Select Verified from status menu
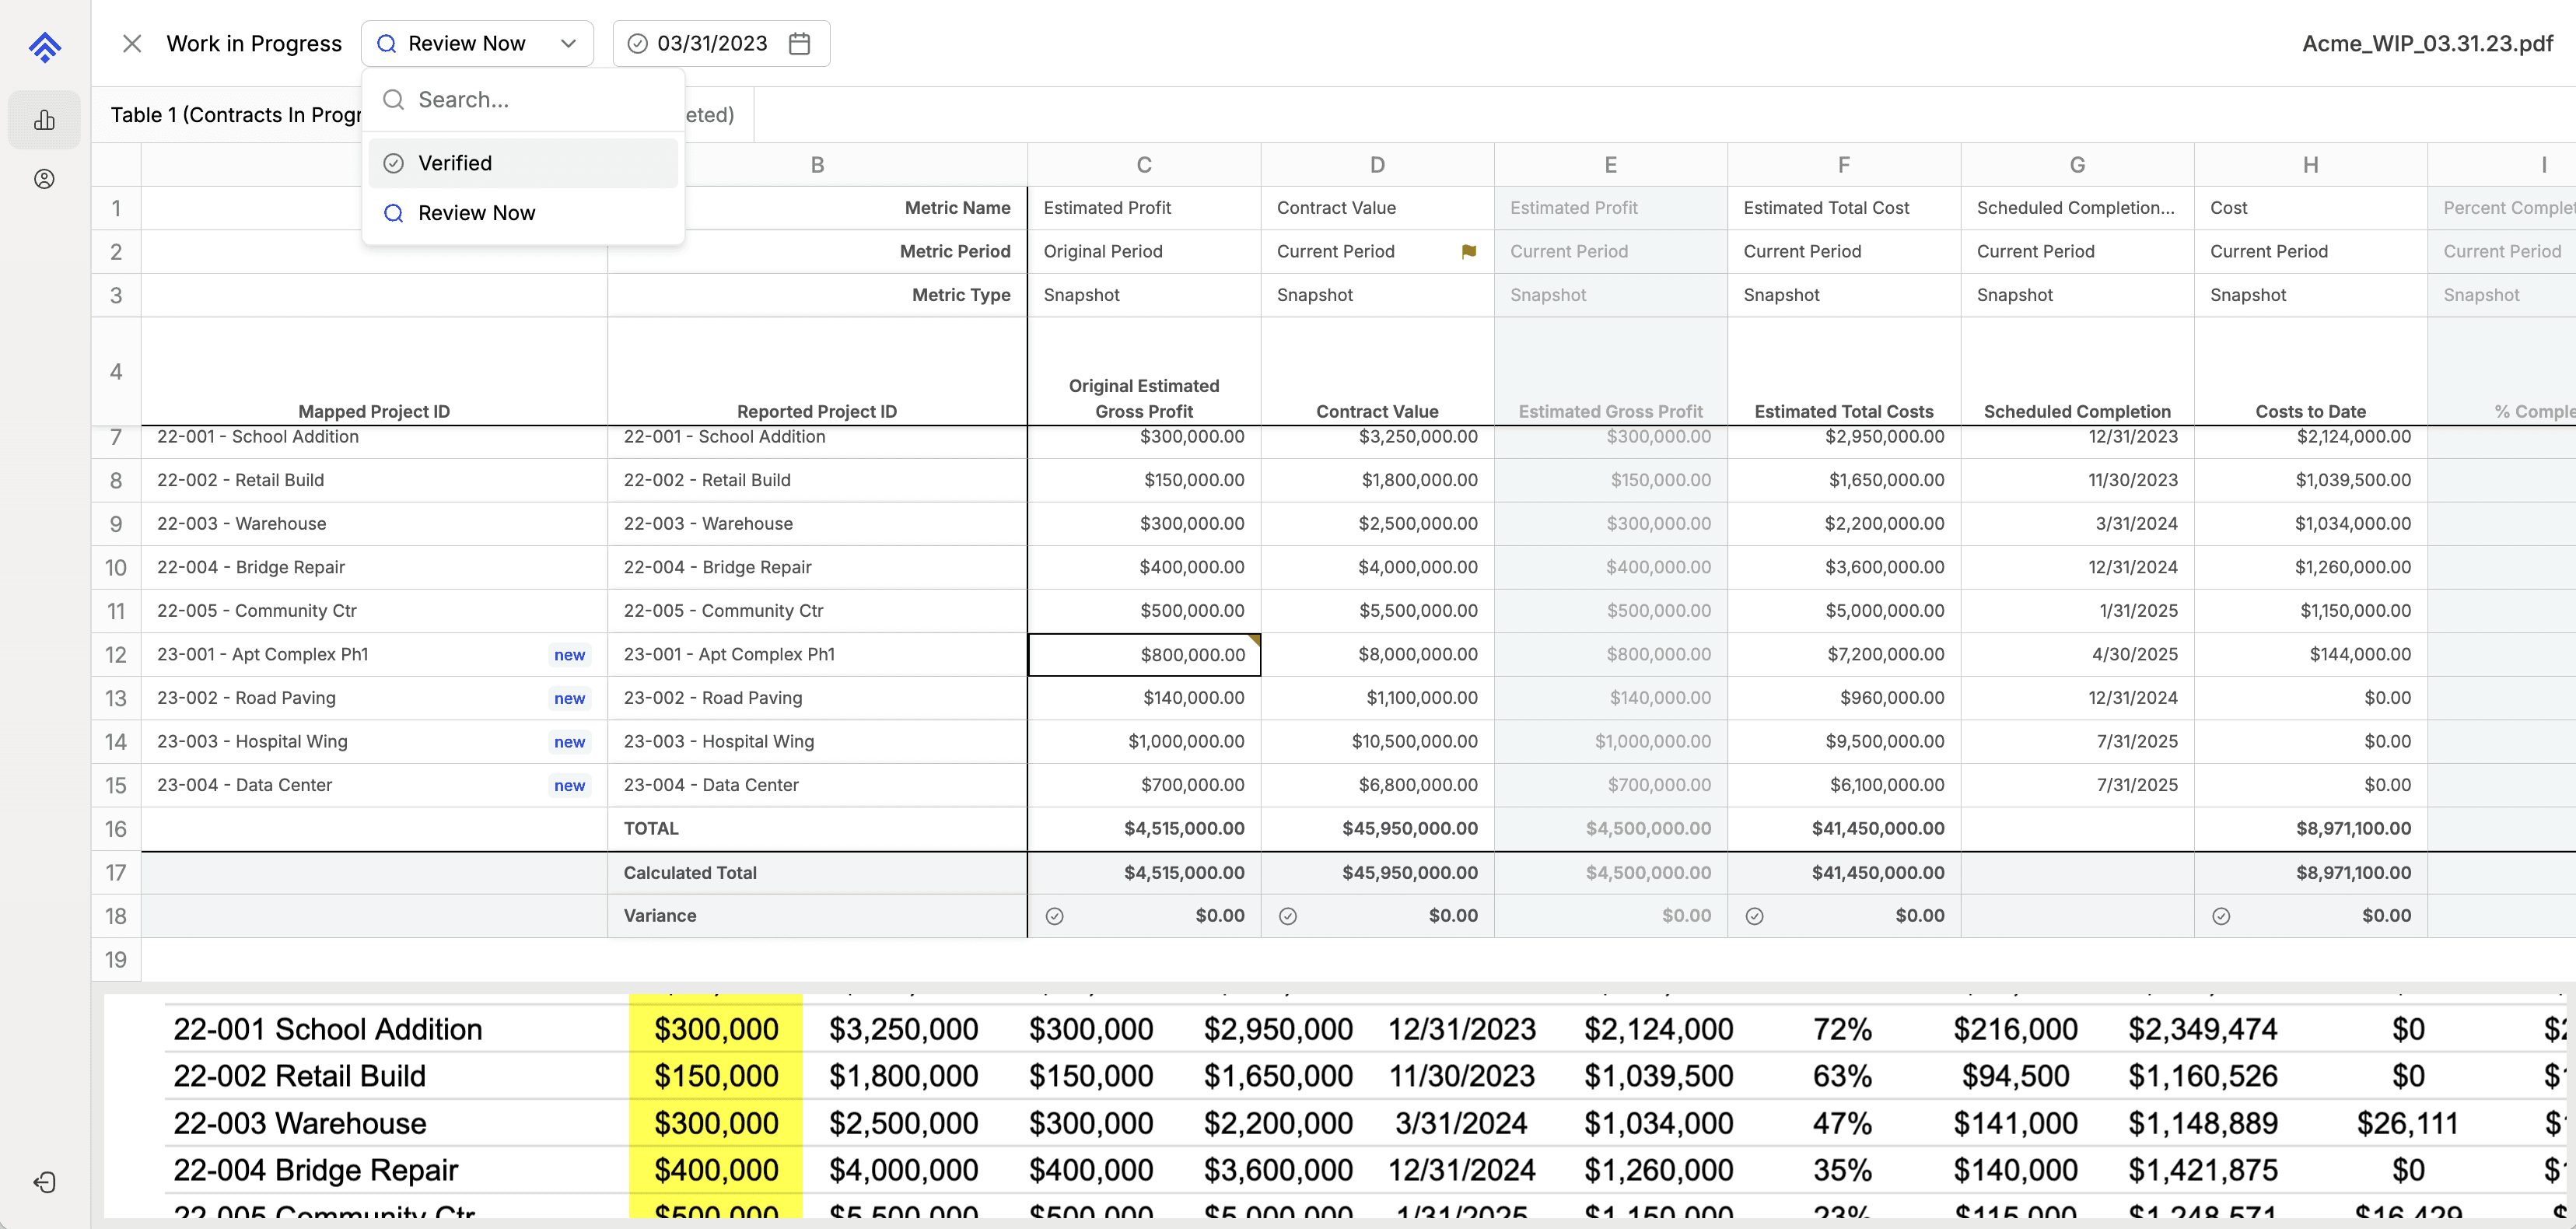This screenshot has width=2576, height=1229. pos(523,163)
